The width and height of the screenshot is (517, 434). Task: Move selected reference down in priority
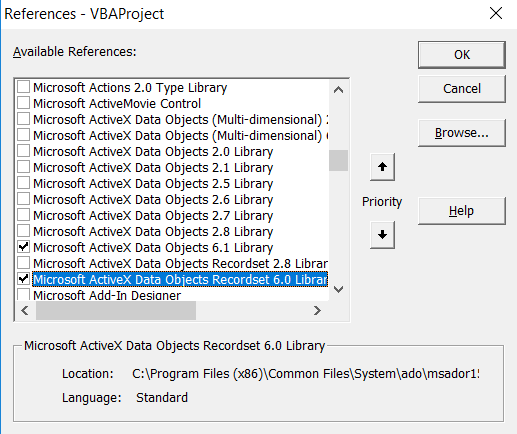pos(382,235)
